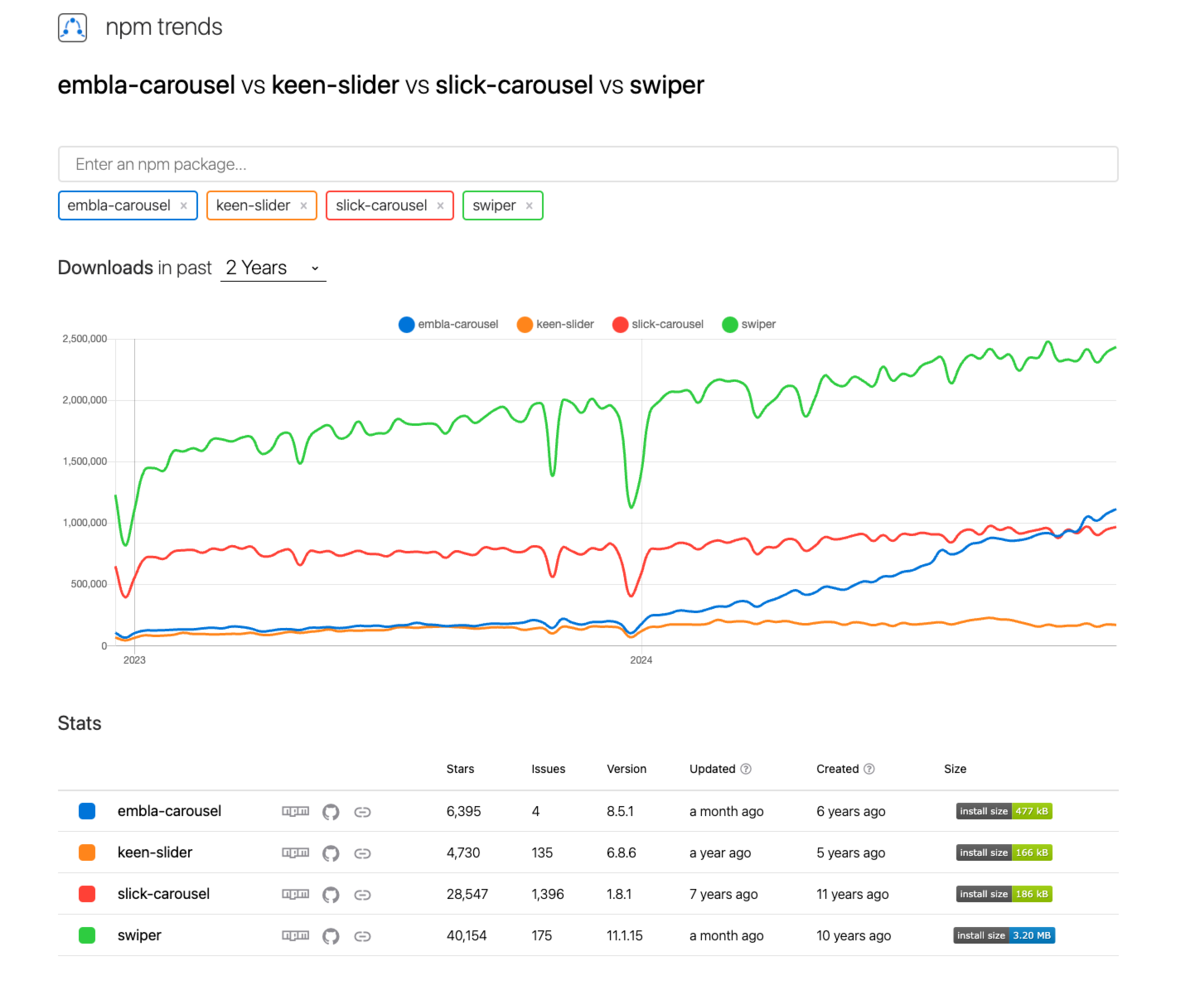The width and height of the screenshot is (1200, 995).
Task: Toggle swiper series in chart legend
Action: pos(749,324)
